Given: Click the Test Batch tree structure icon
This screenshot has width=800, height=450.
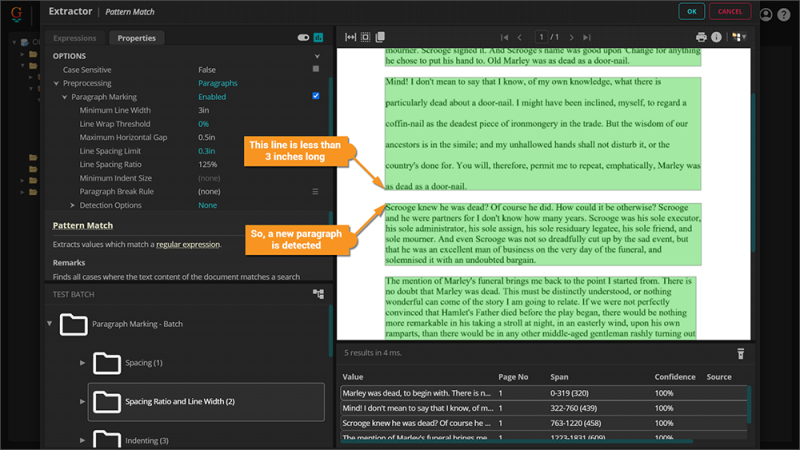Looking at the screenshot, I should (318, 294).
